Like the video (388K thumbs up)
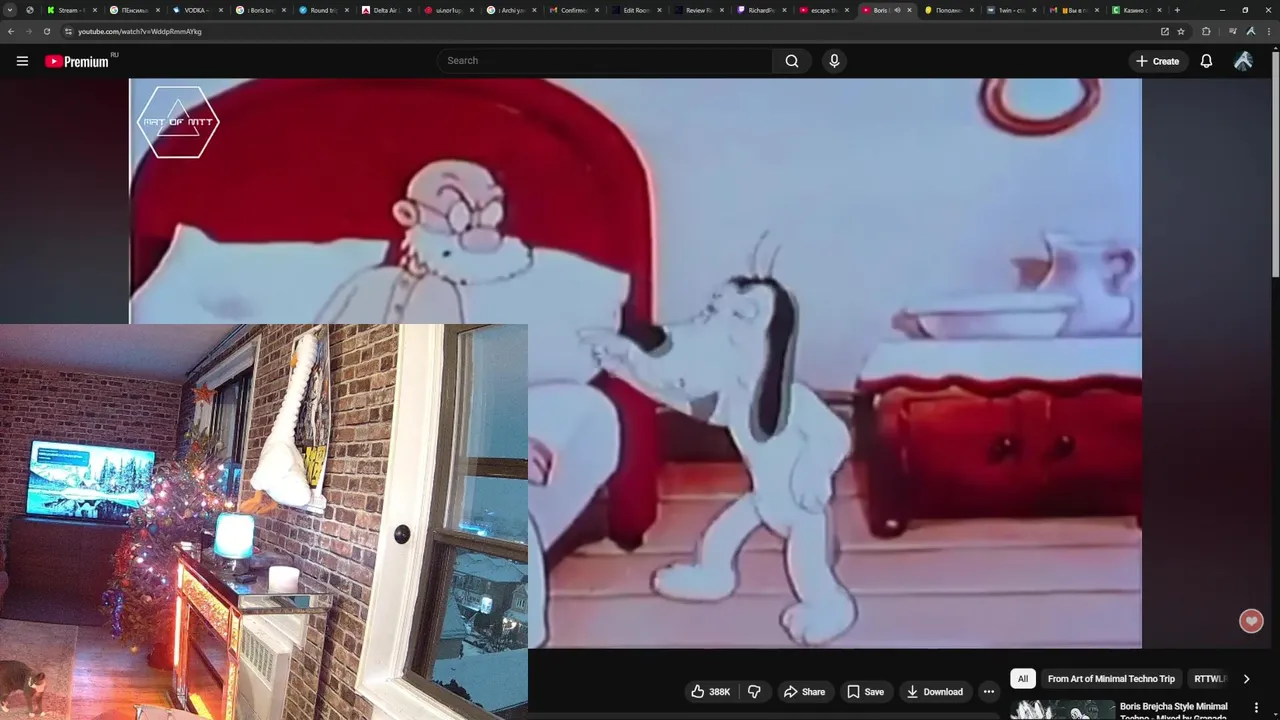Viewport: 1280px width, 720px height. (x=711, y=691)
